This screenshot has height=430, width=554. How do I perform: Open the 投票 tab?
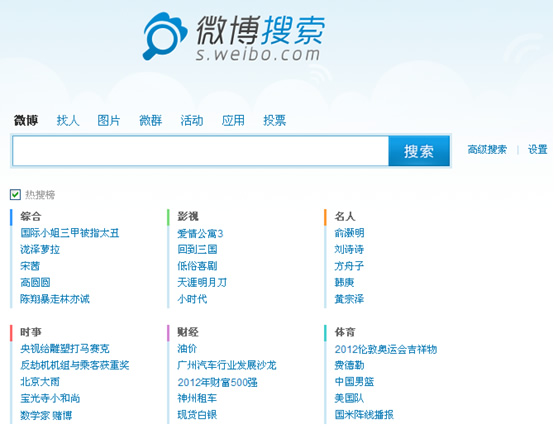tap(275, 120)
